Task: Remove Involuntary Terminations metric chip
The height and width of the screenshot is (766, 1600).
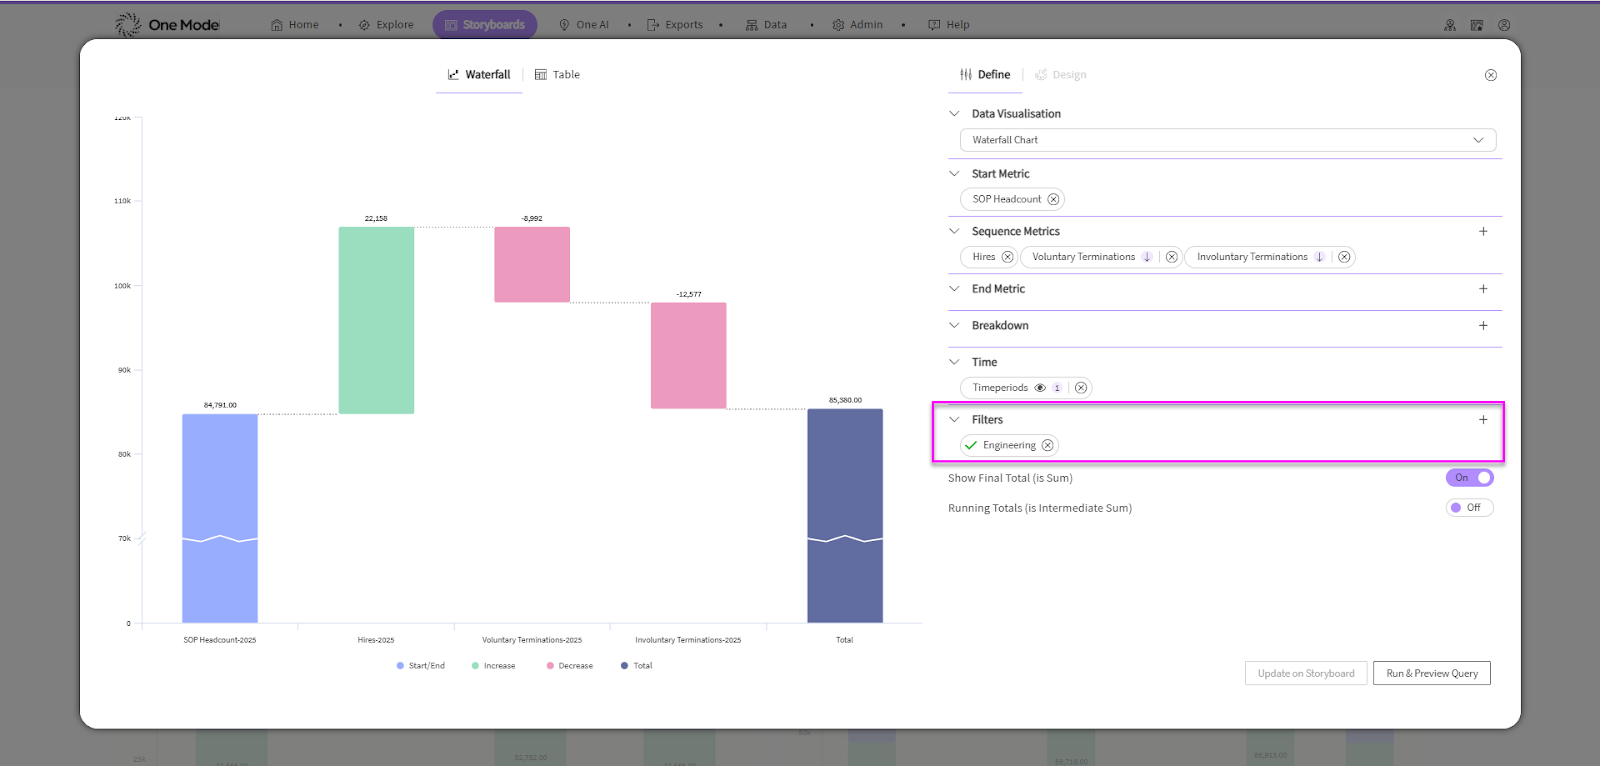Action: pyautogui.click(x=1344, y=257)
